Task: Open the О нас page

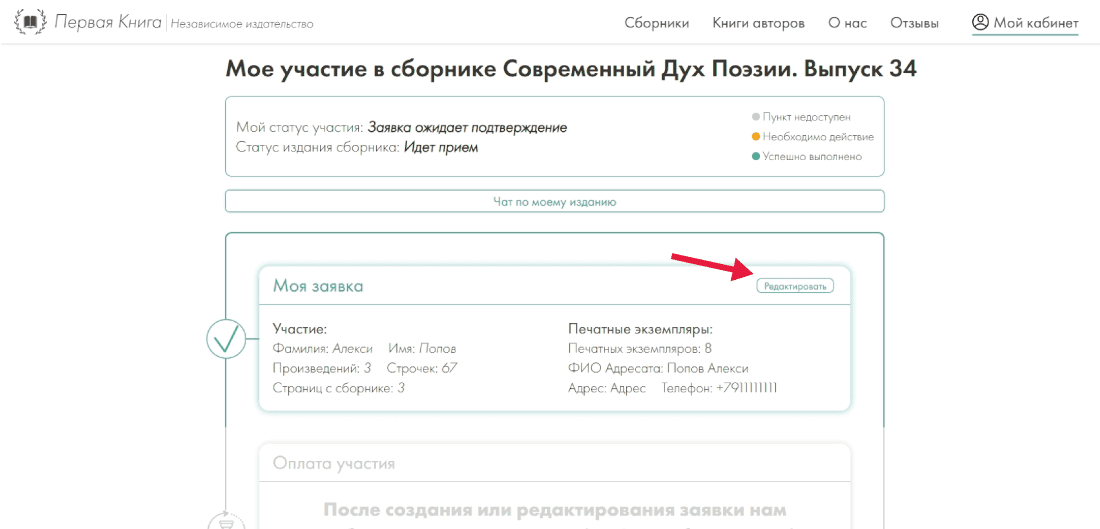Action: click(847, 23)
